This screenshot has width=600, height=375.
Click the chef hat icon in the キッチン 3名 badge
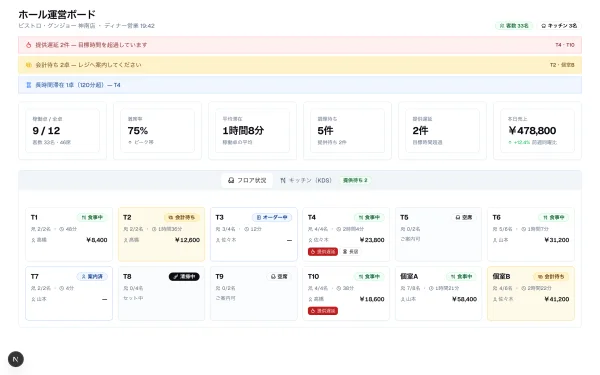(543, 26)
